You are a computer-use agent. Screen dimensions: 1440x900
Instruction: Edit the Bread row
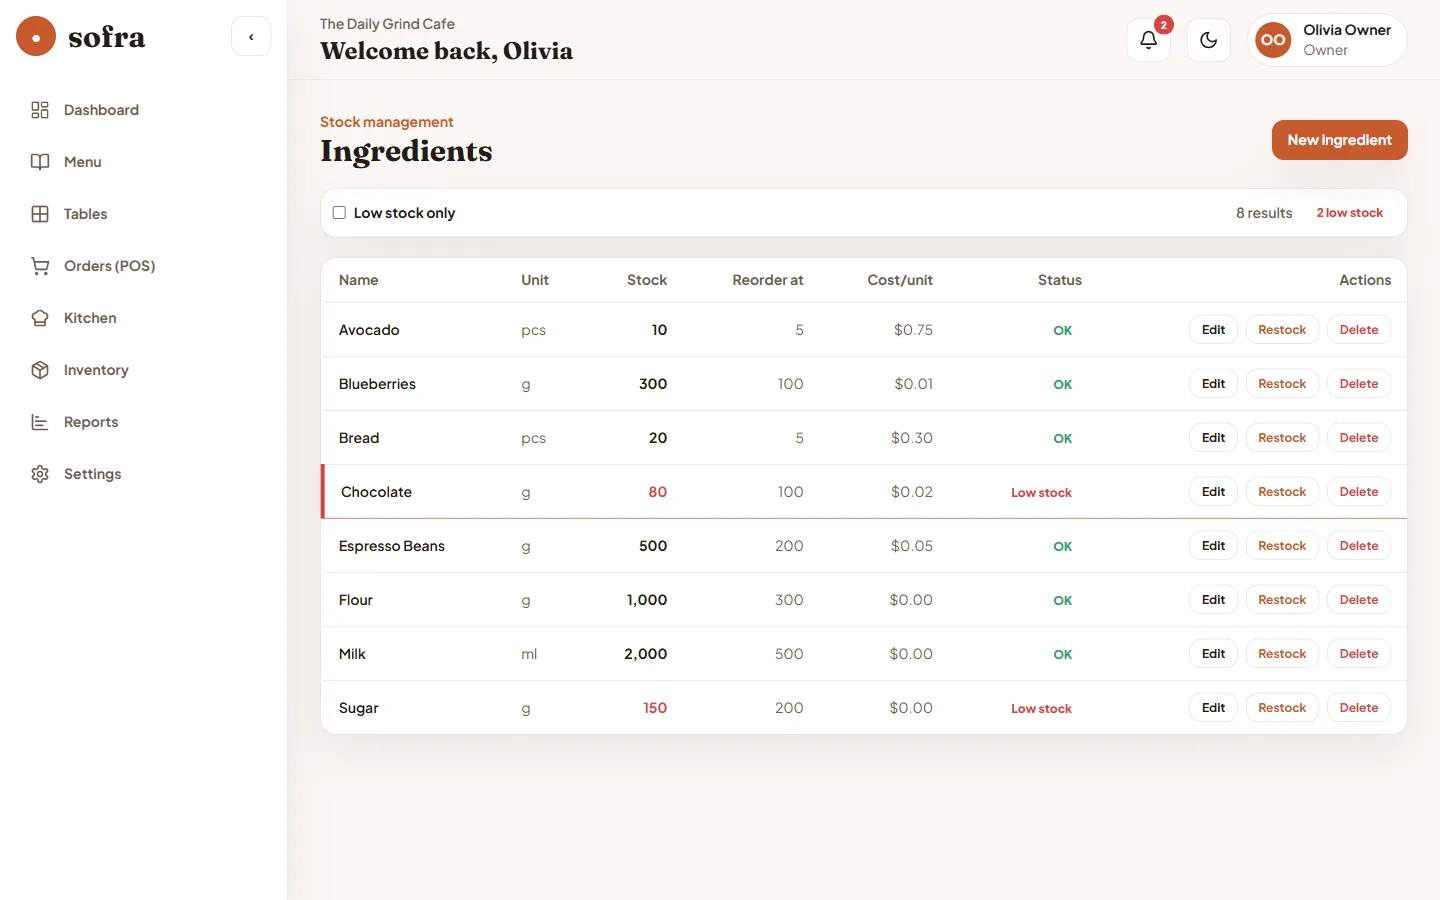tap(1213, 438)
